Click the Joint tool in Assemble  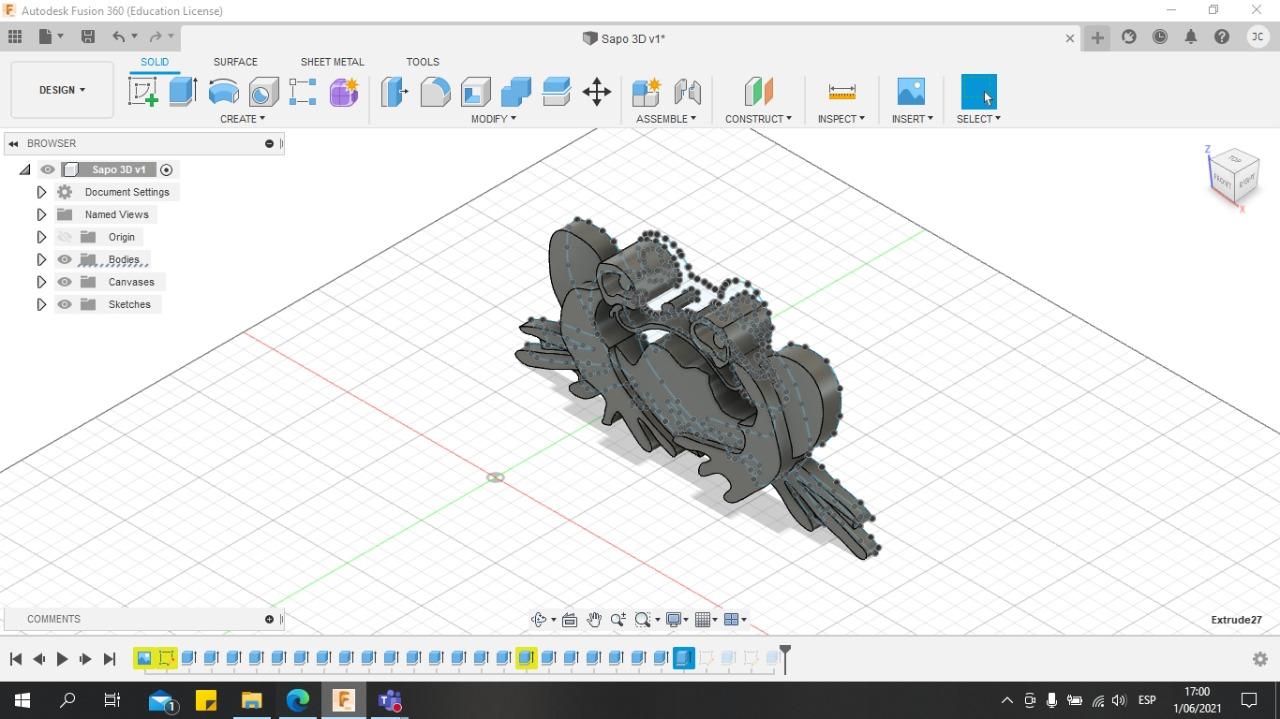(687, 92)
